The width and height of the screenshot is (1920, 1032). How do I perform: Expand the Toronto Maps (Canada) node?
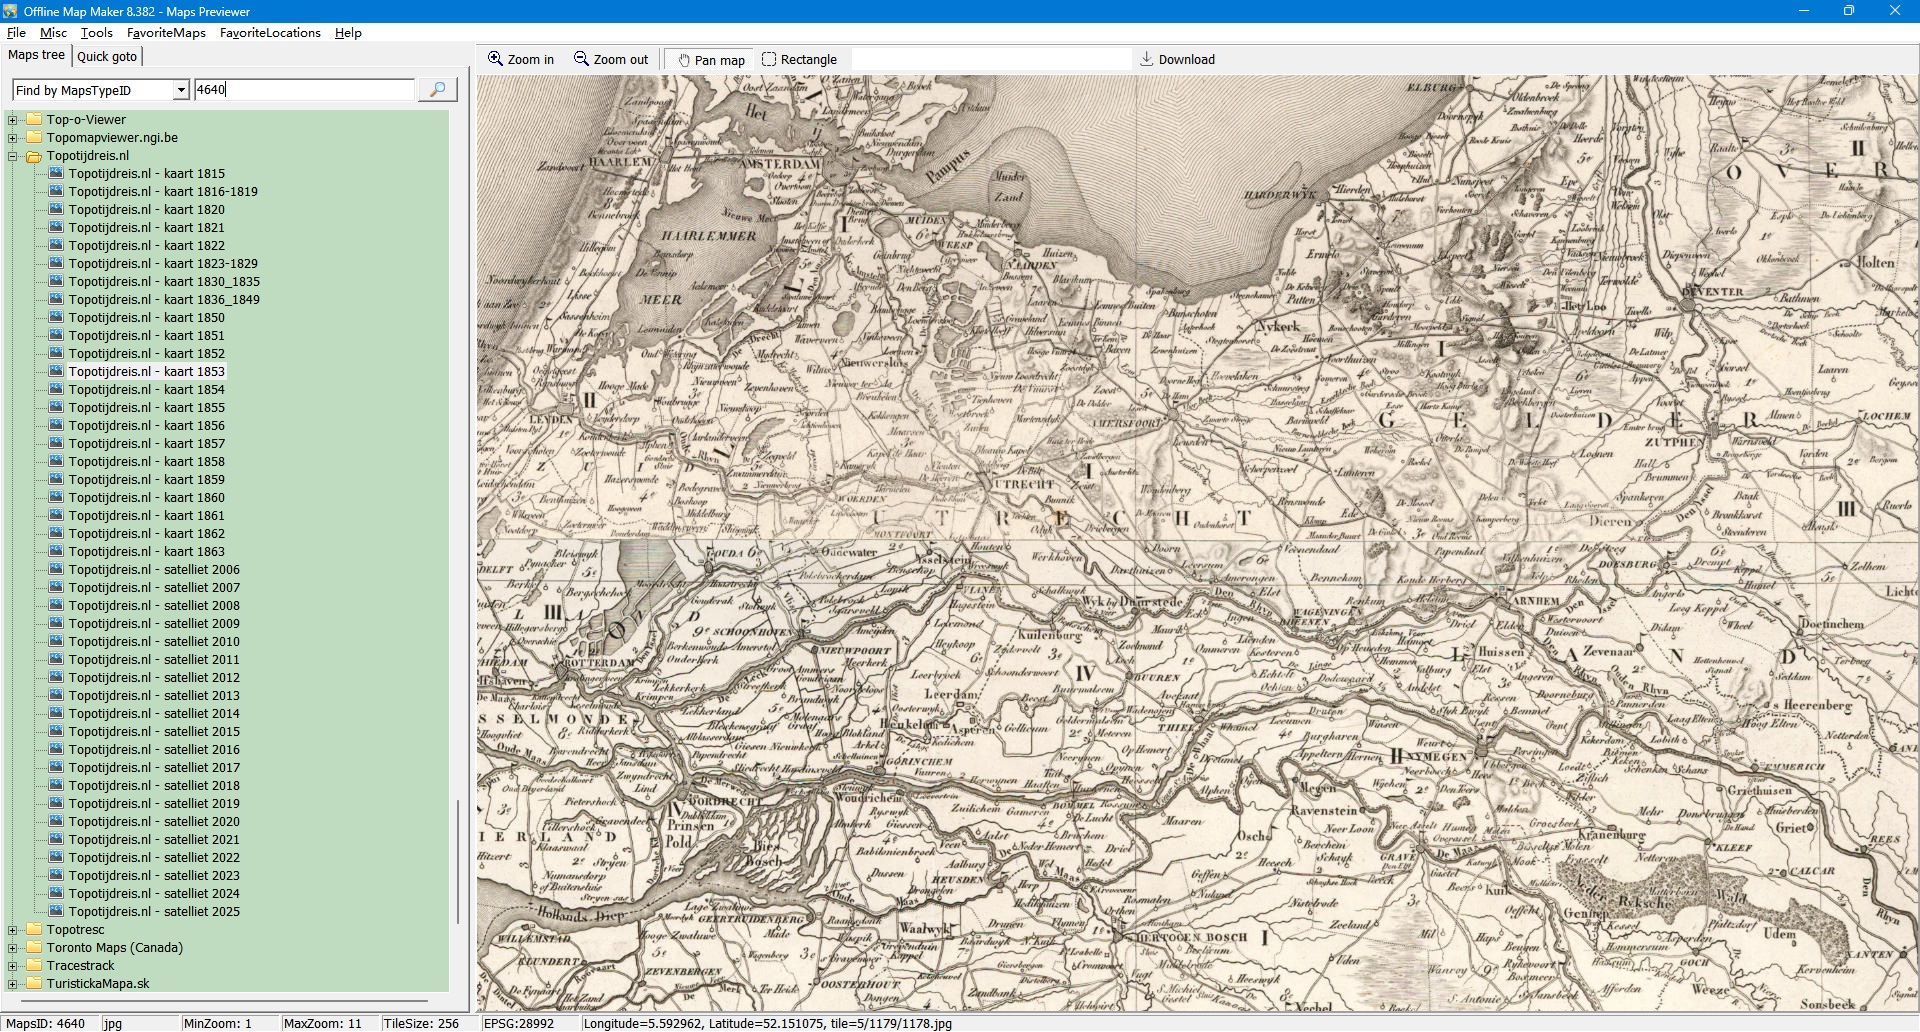click(x=13, y=948)
